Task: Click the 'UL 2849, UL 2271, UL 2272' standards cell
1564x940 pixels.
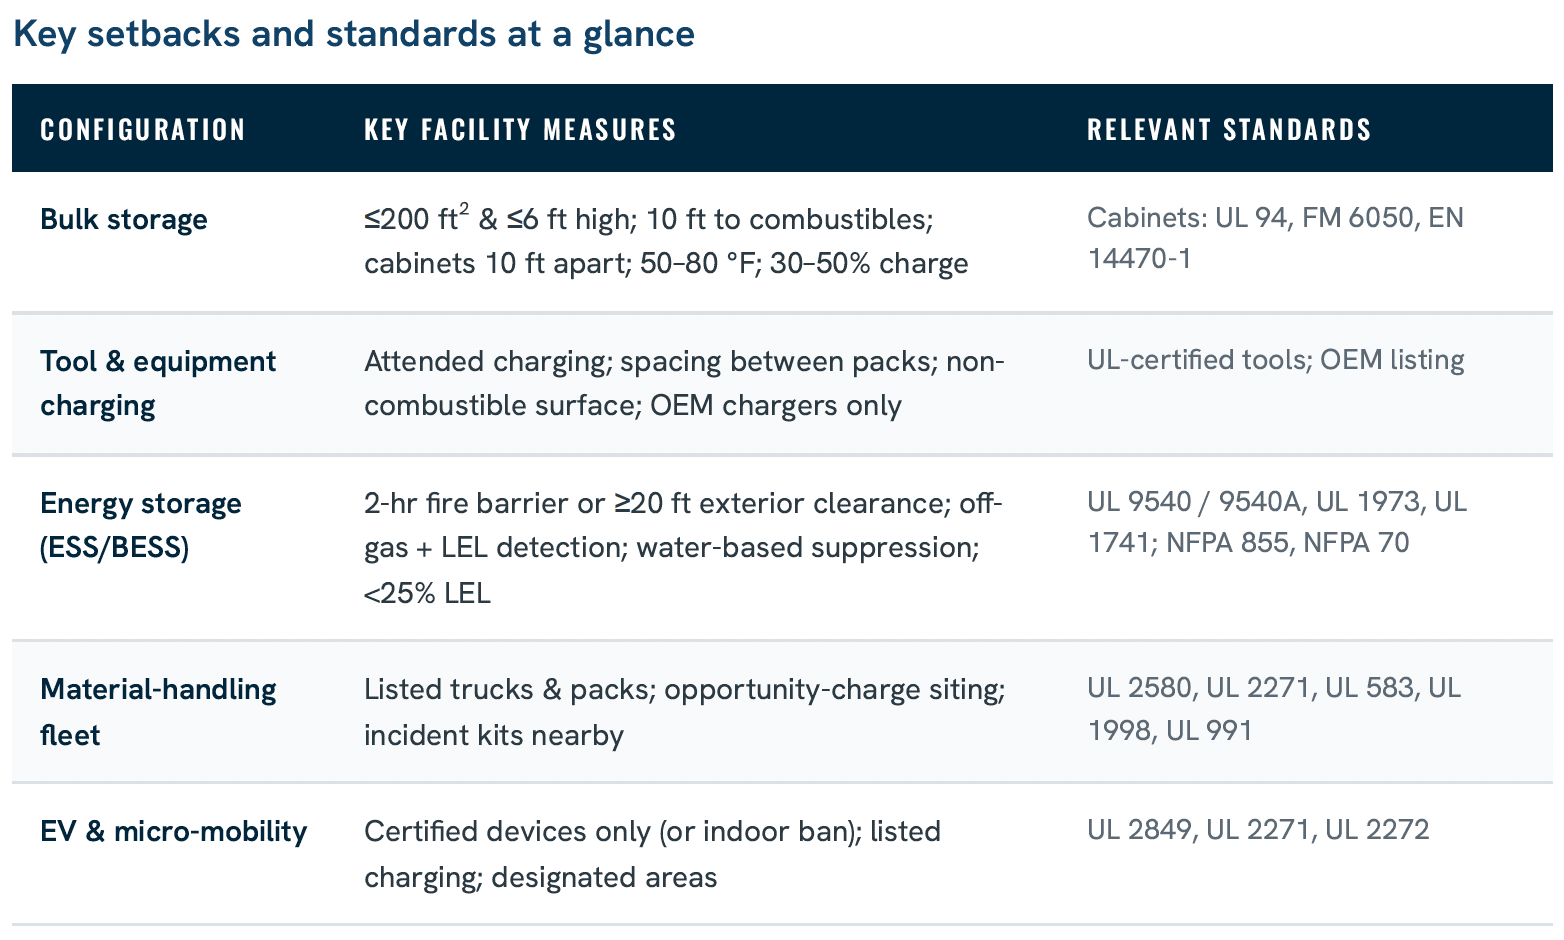Action: [1258, 830]
